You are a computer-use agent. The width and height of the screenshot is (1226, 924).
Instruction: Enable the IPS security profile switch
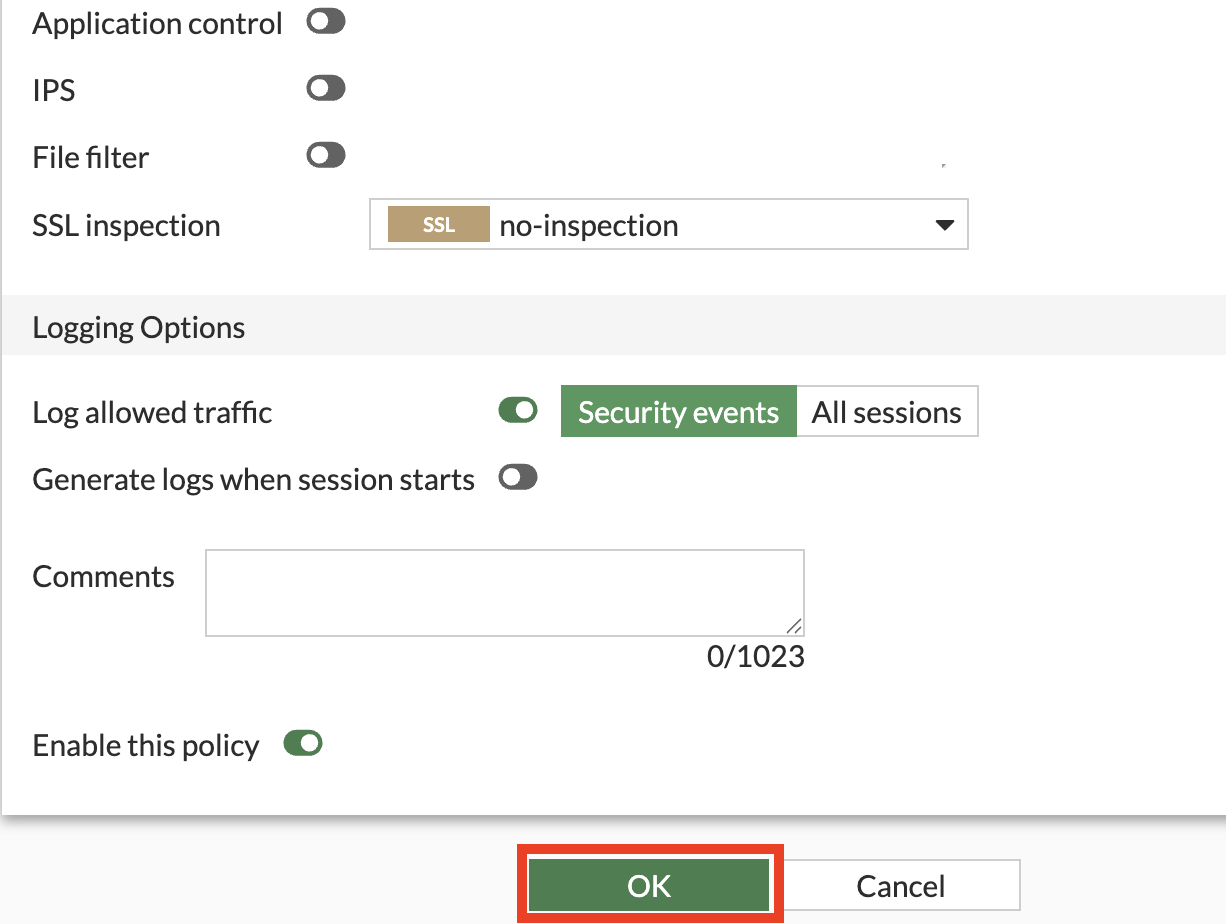[x=326, y=89]
